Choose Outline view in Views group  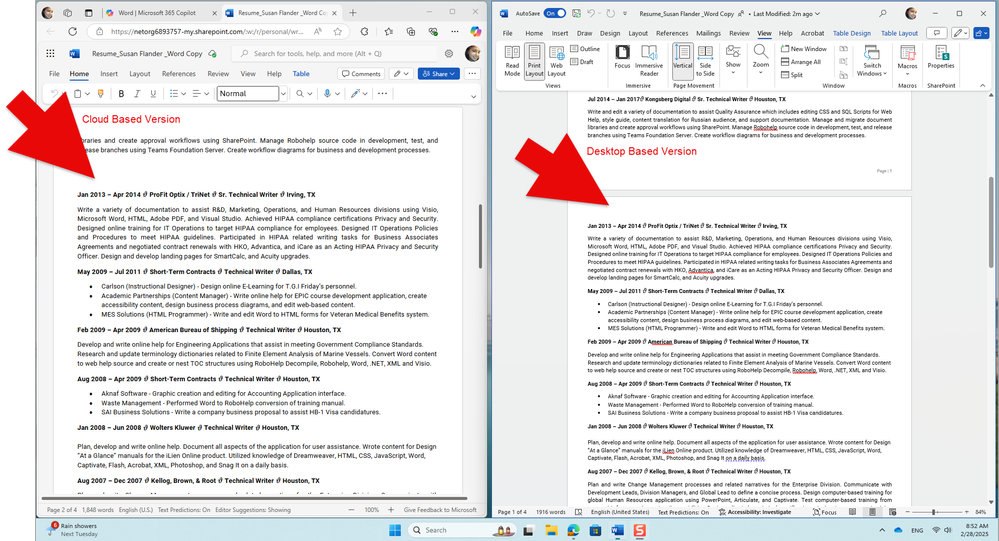585,48
